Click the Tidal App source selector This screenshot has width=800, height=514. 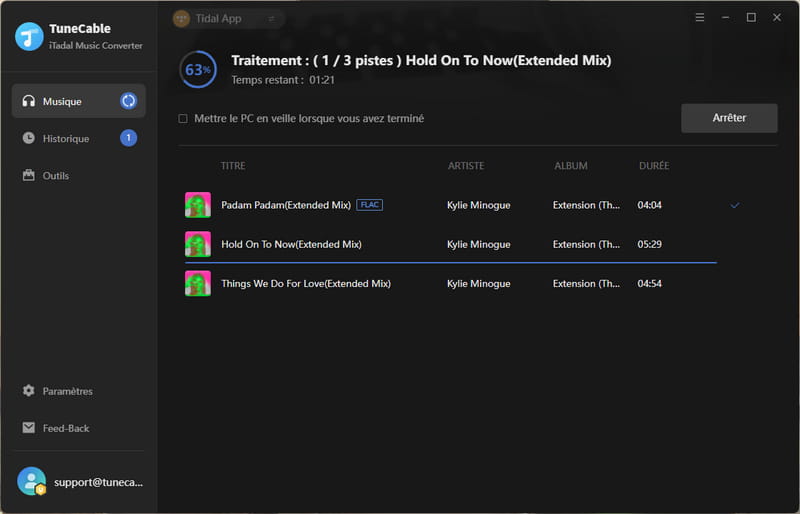coord(228,19)
